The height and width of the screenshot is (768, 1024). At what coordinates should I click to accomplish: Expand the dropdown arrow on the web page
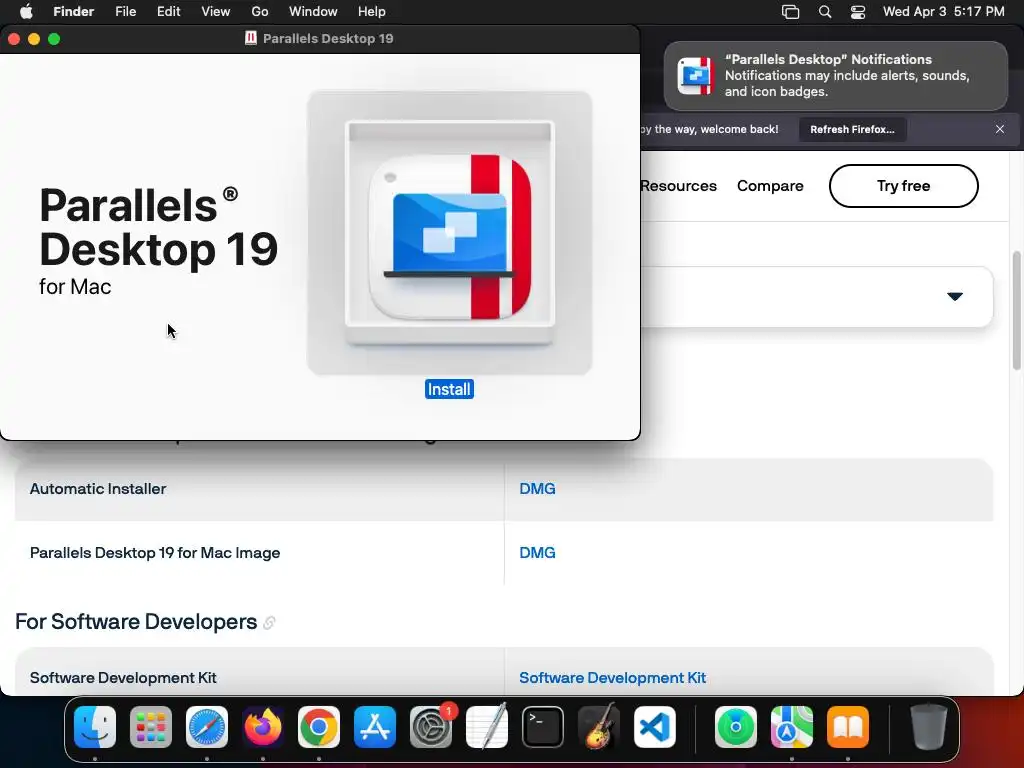[955, 296]
